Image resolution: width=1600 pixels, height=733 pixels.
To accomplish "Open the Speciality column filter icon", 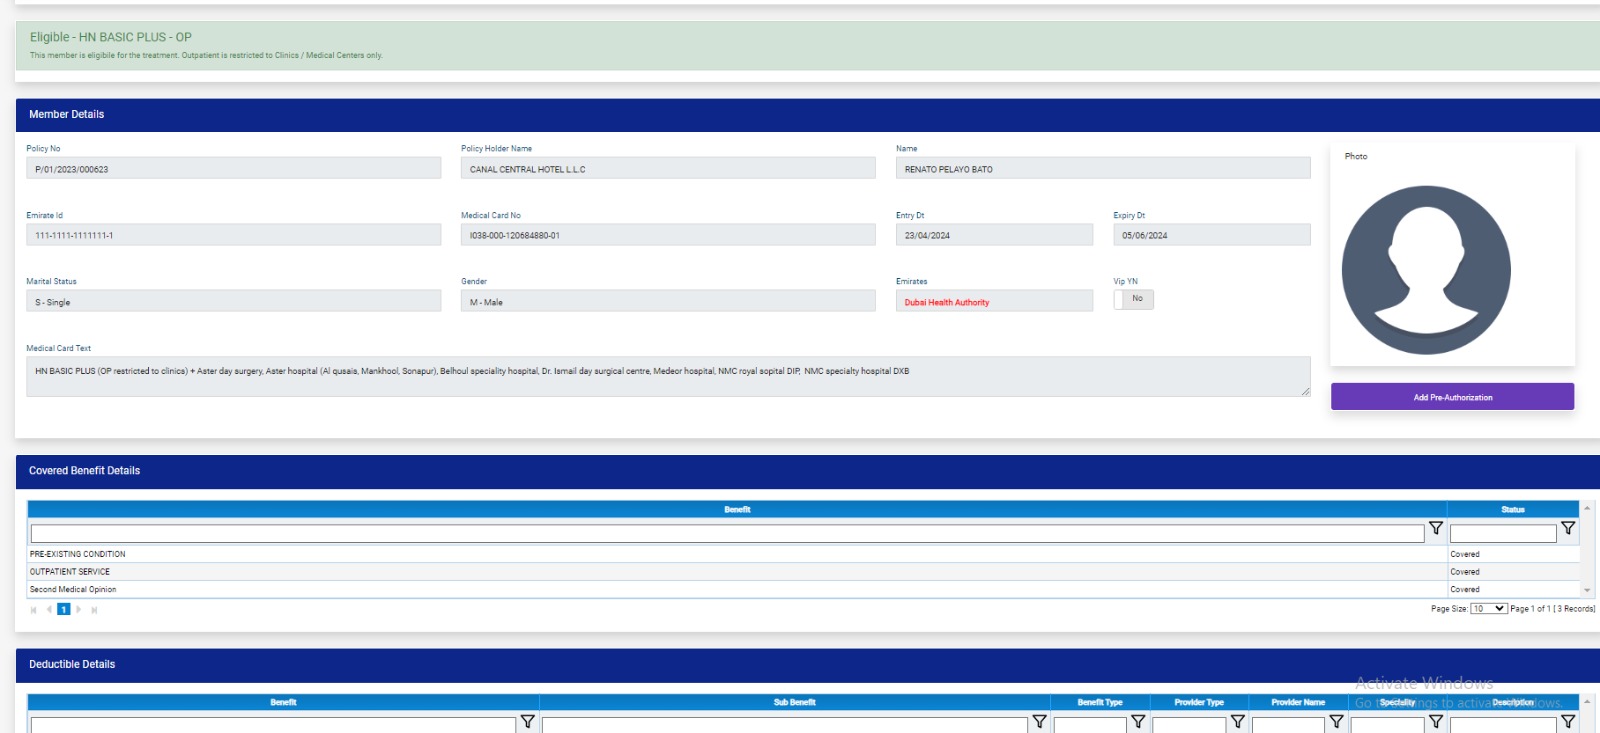I will point(1435,721).
